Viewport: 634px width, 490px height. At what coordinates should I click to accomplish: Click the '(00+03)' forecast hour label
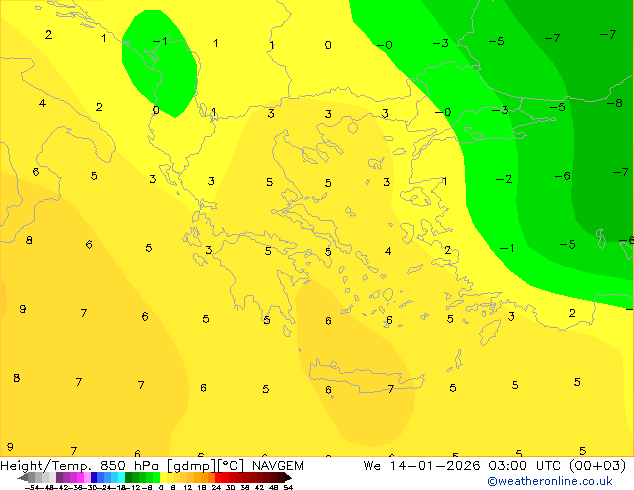pyautogui.click(x=597, y=466)
